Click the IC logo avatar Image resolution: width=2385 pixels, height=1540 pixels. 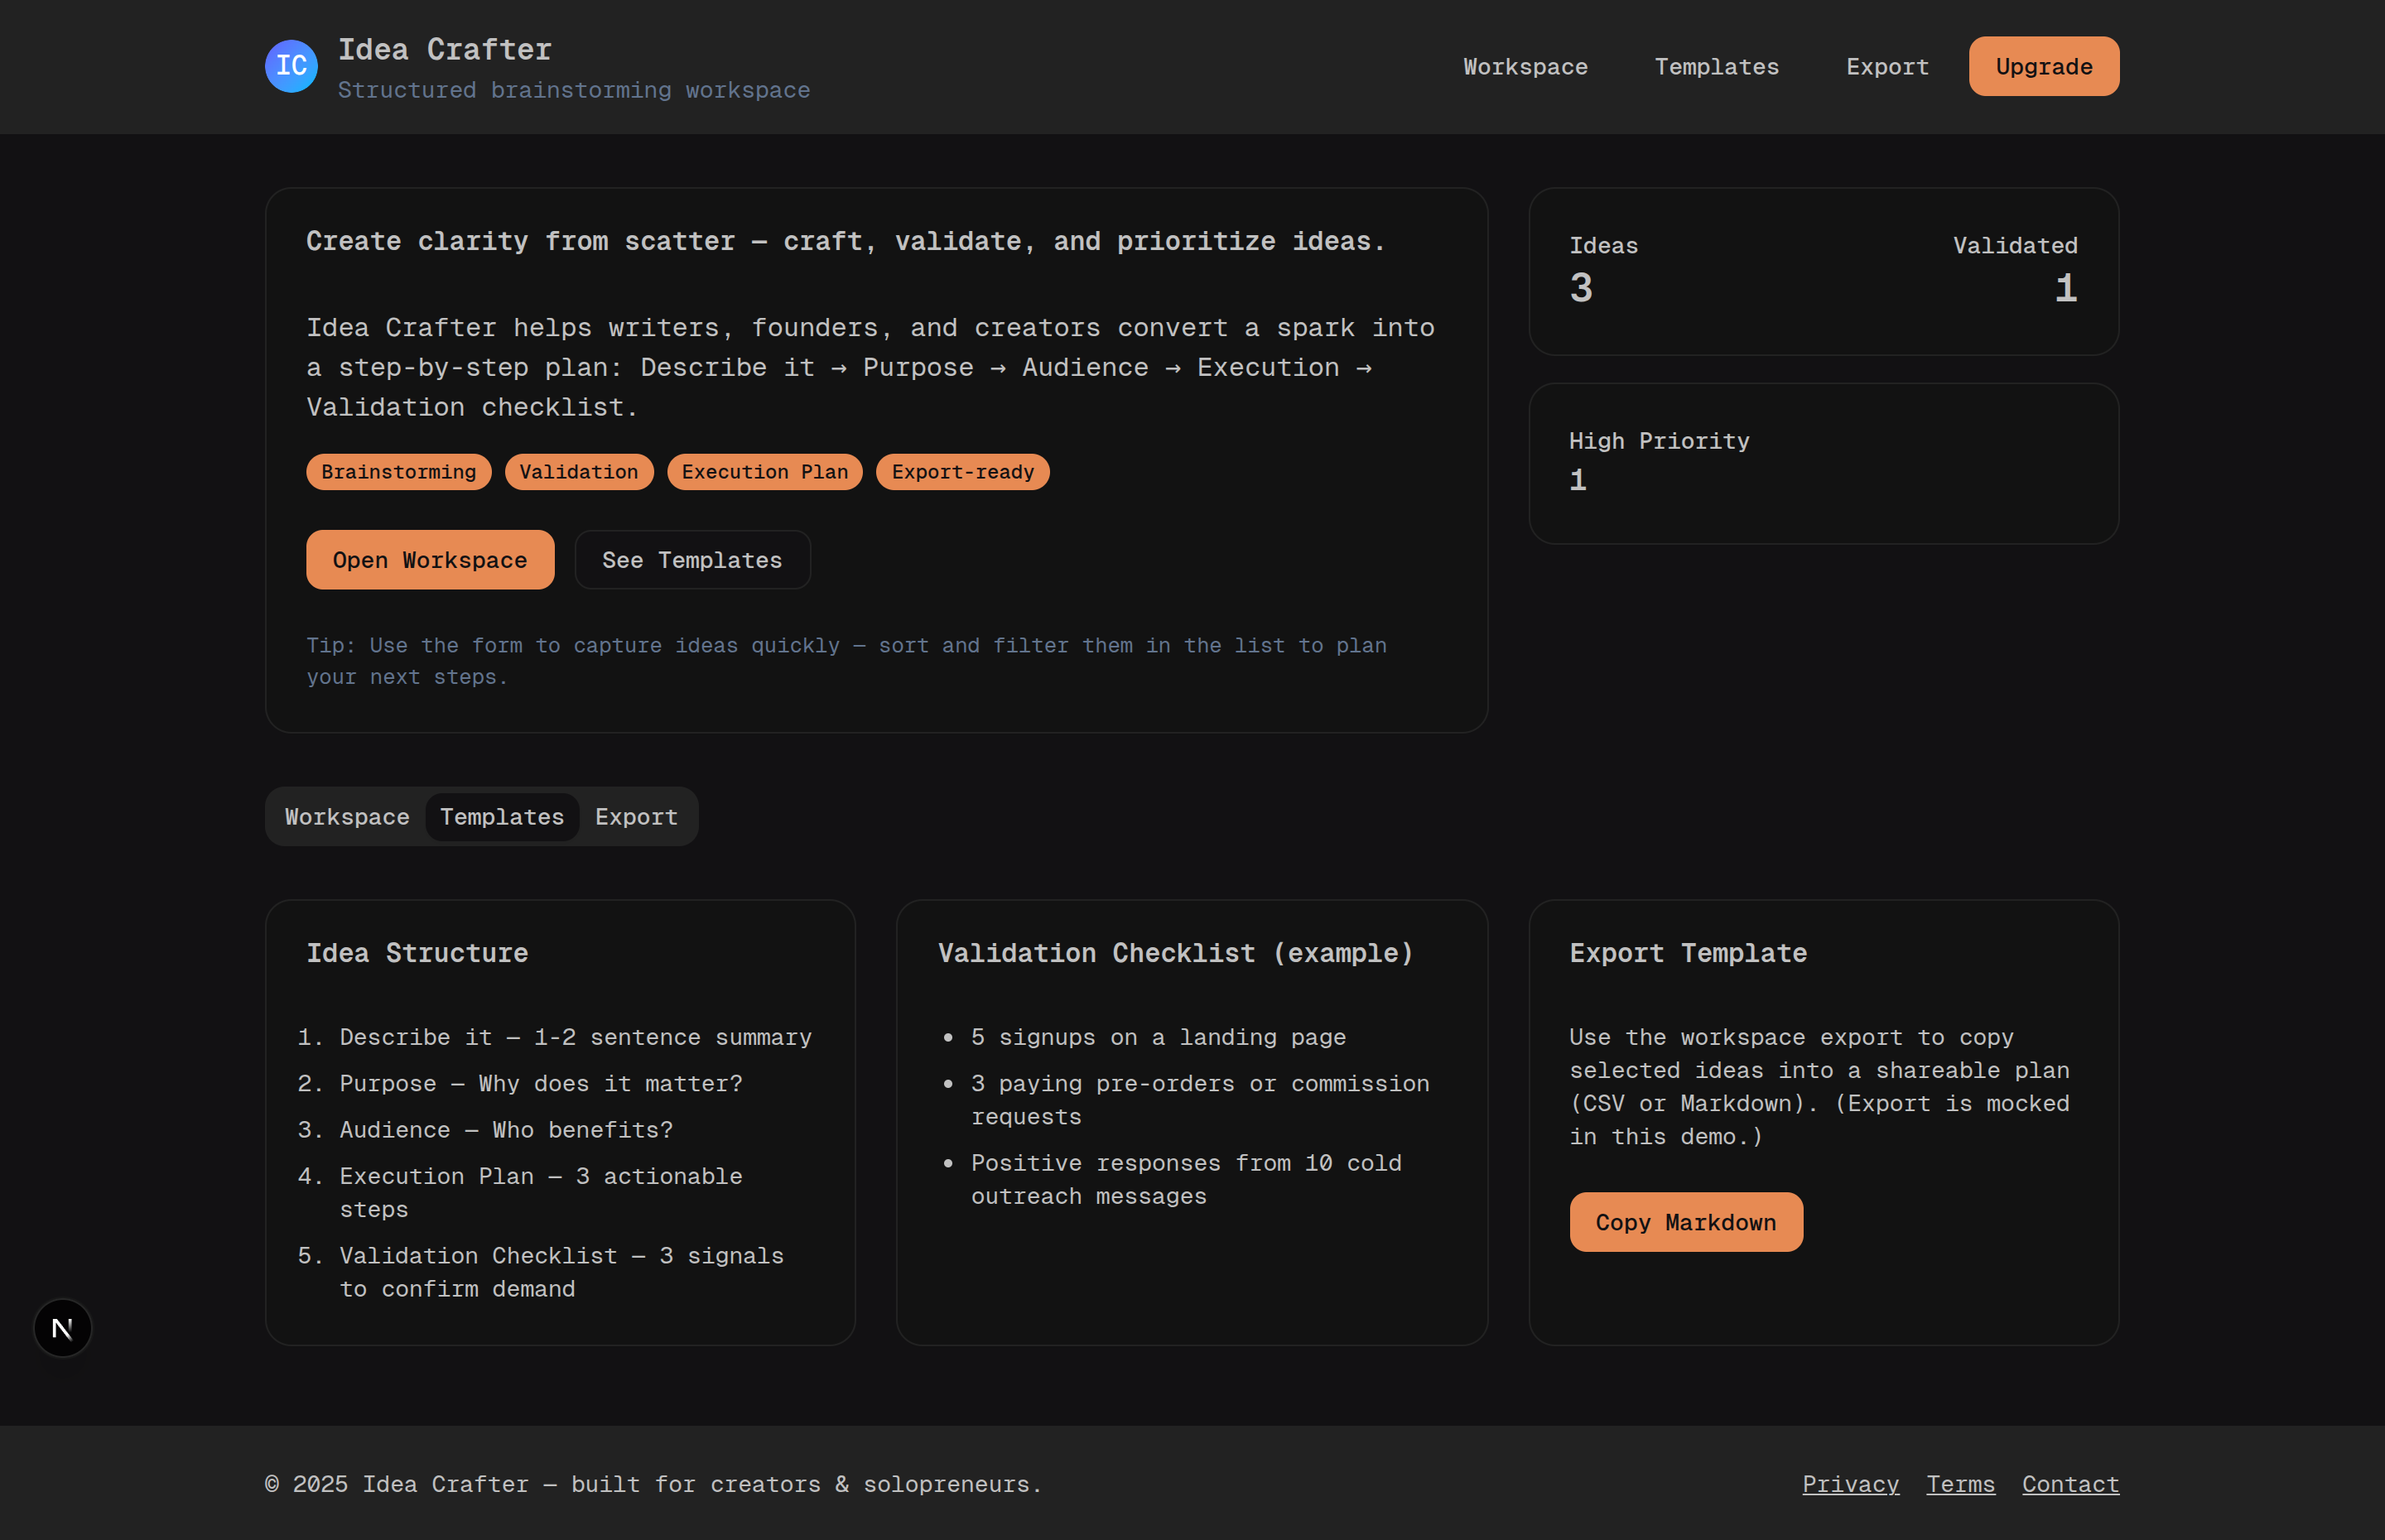291,66
